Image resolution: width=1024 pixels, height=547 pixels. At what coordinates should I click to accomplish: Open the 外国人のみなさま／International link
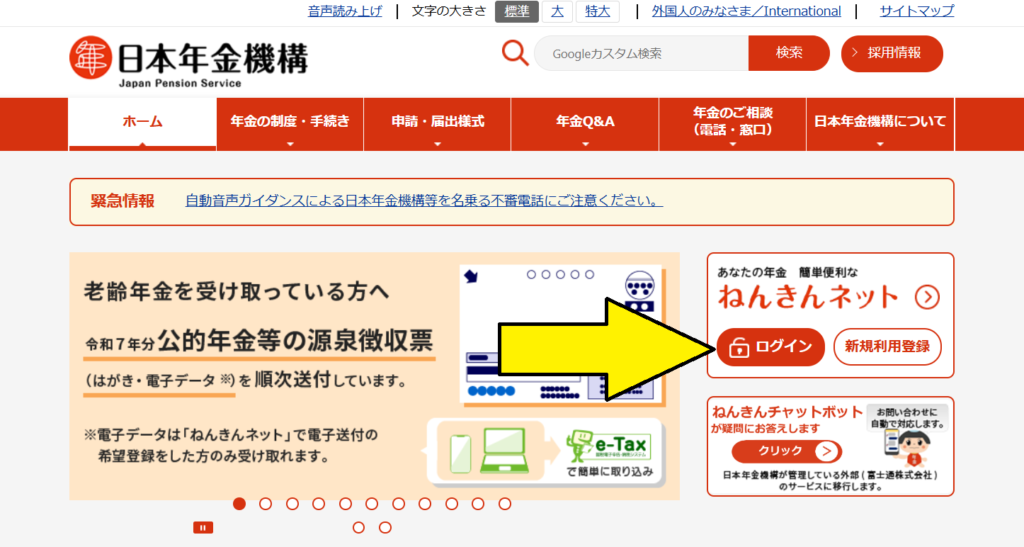[x=746, y=11]
